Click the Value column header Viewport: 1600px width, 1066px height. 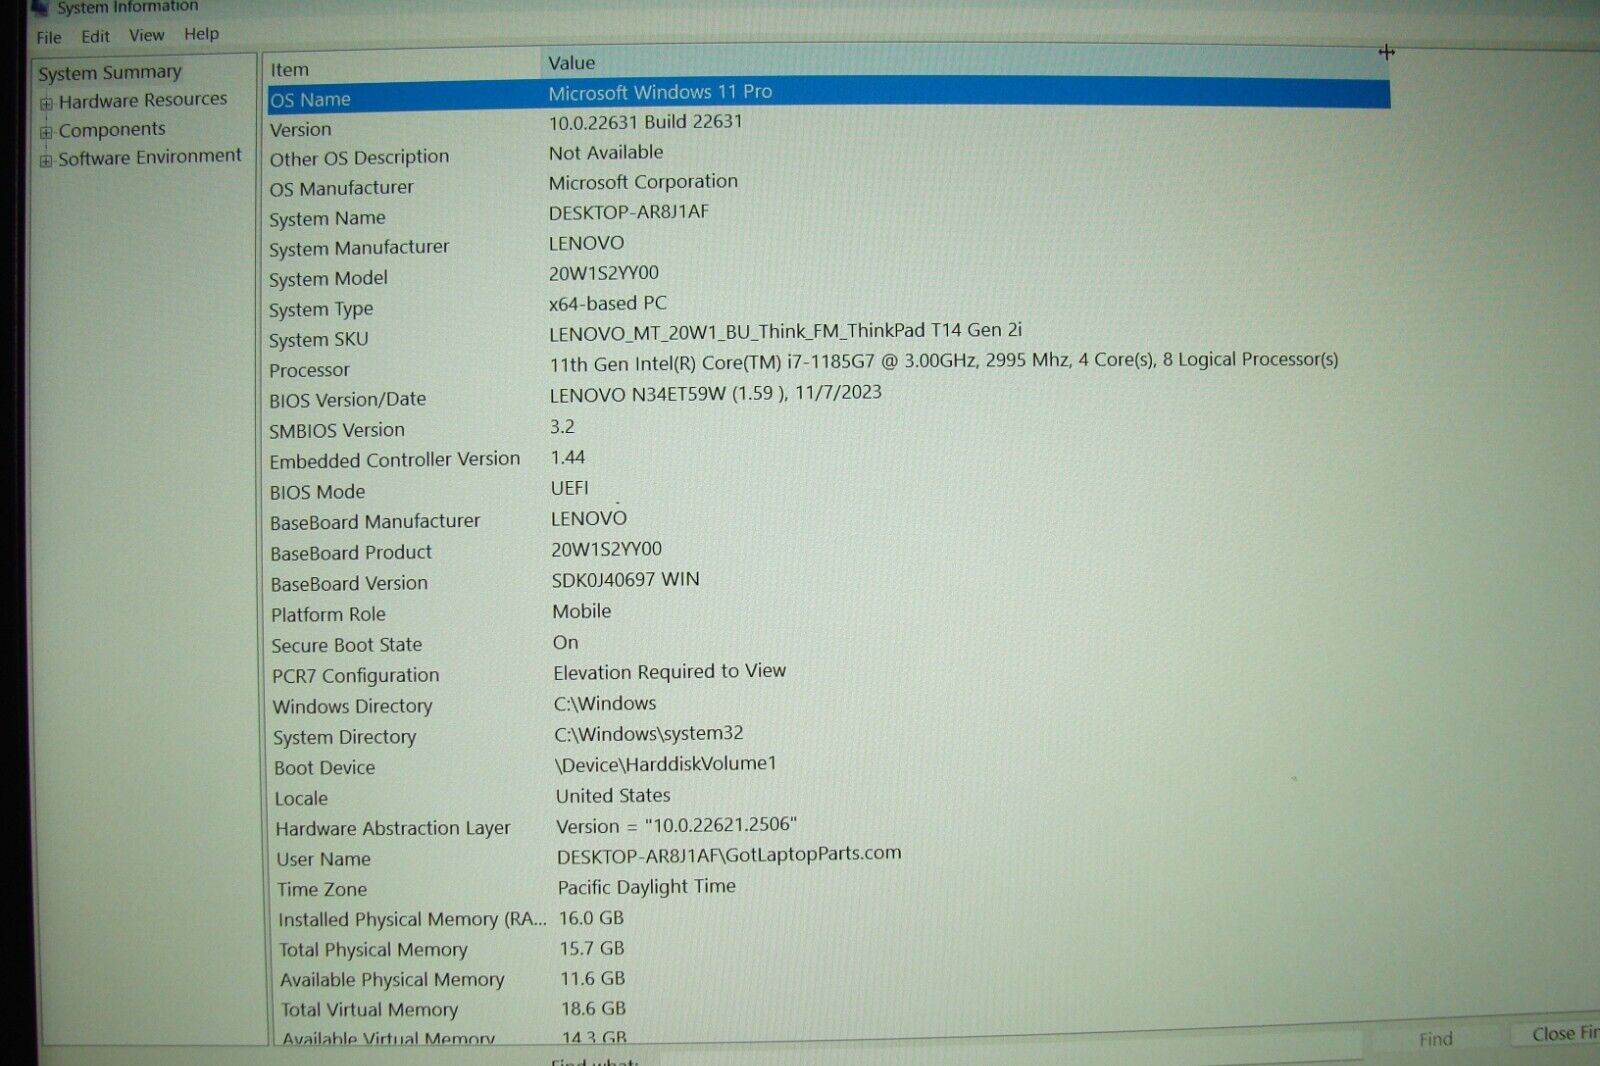point(572,63)
